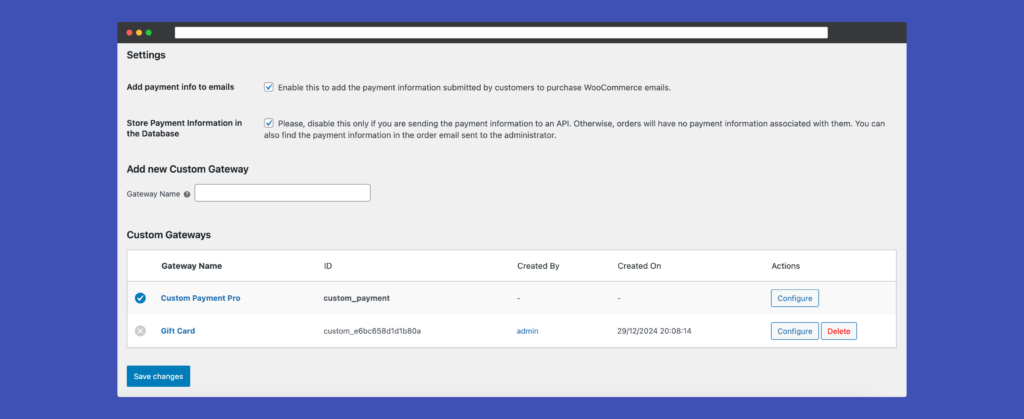The width and height of the screenshot is (1024, 419).
Task: Toggle the grey disabled icon for Gift Card
Action: click(140, 331)
